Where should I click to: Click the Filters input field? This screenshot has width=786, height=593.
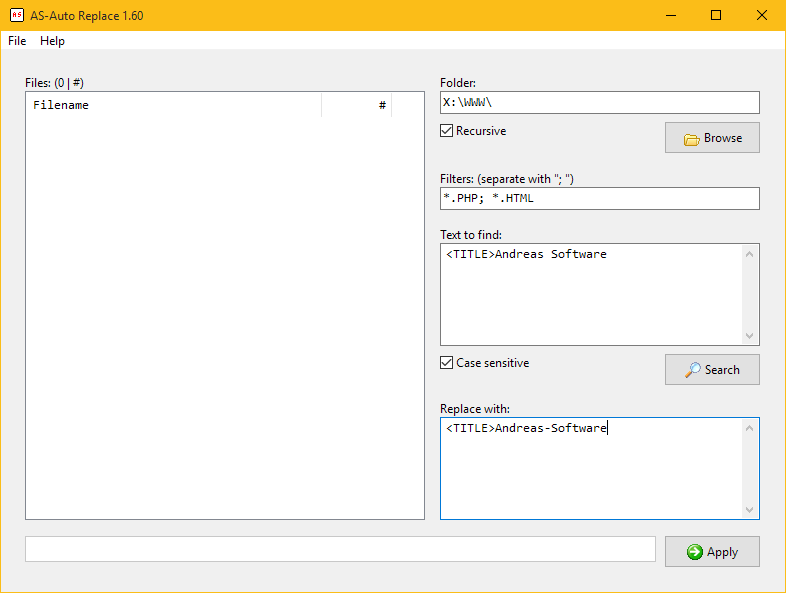point(600,199)
